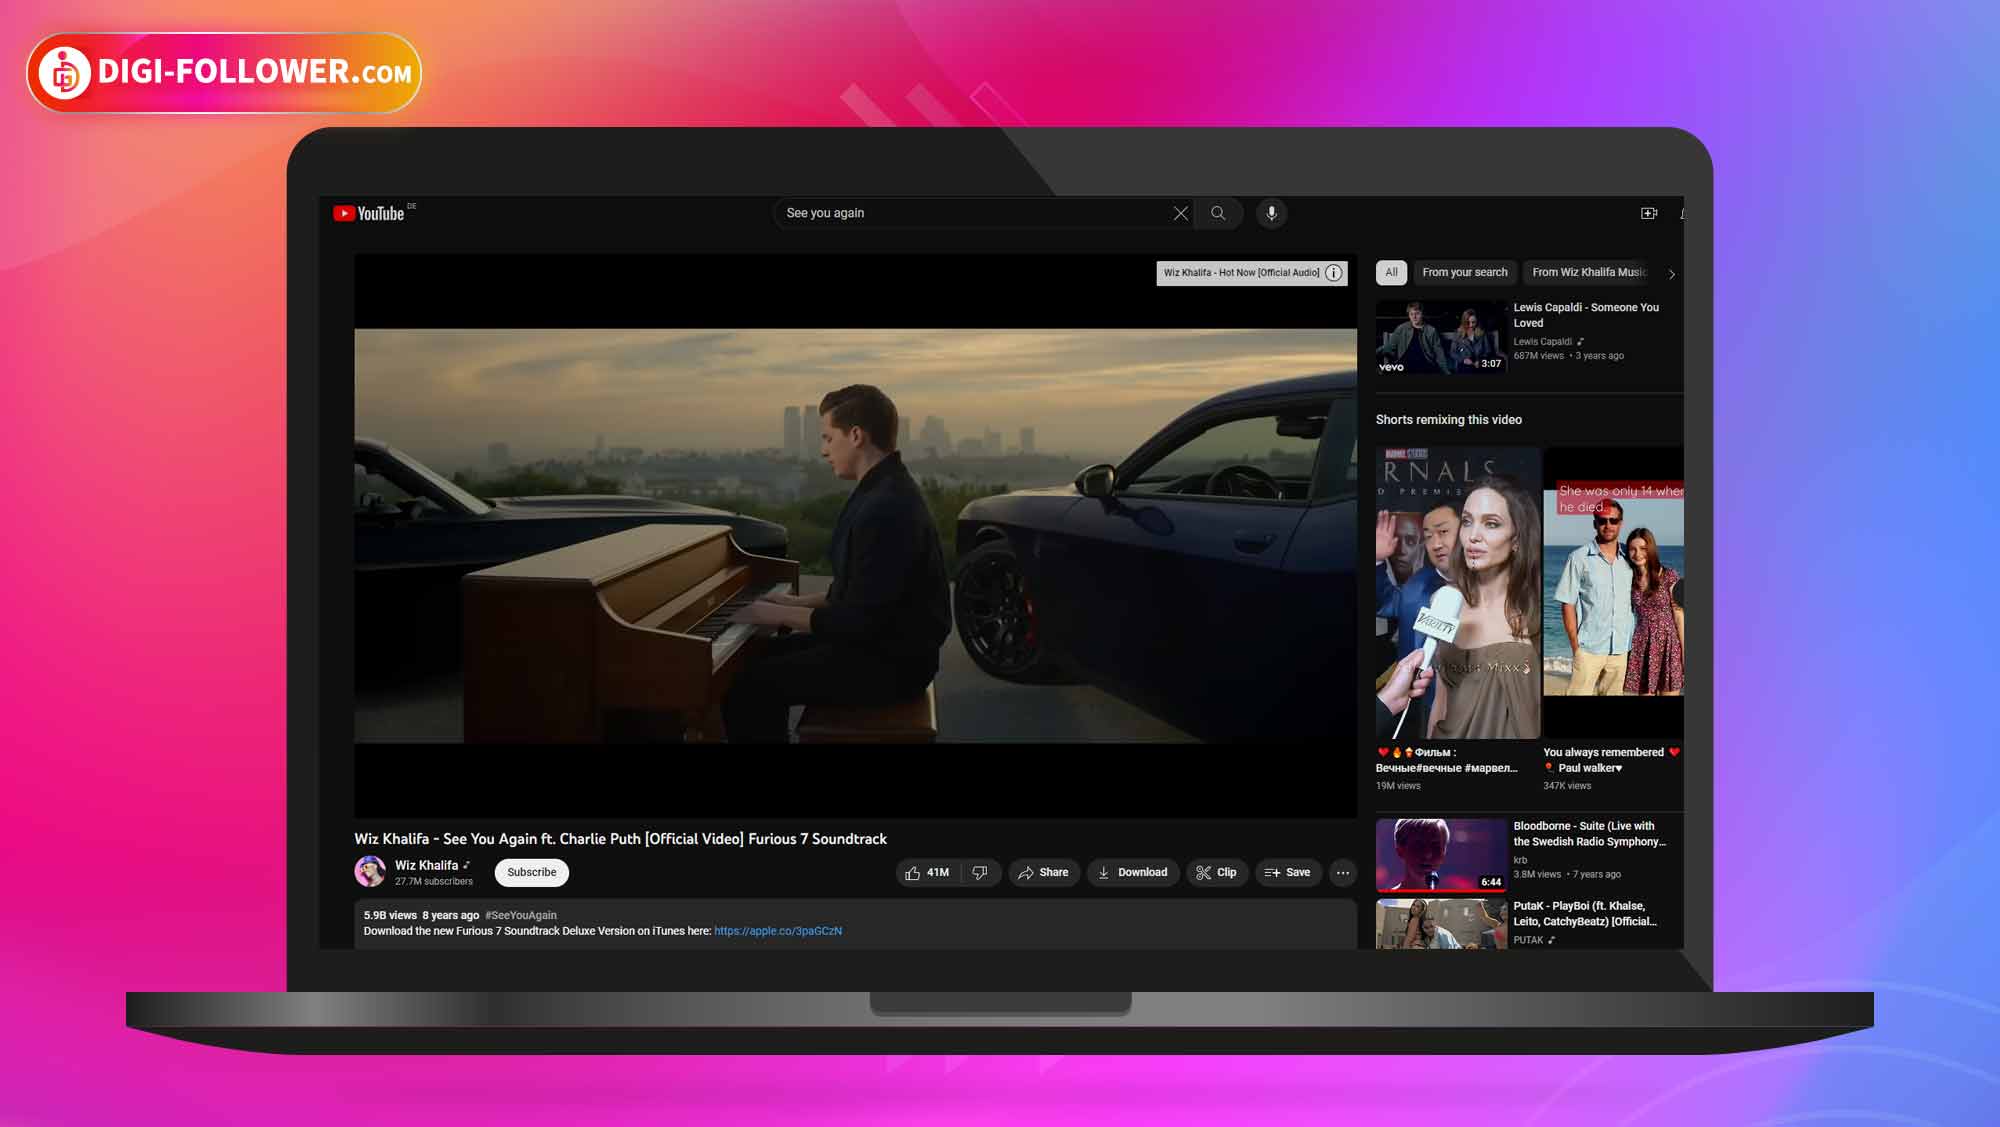
Task: Select From Wiz Khalifa Music chip
Action: point(1588,273)
